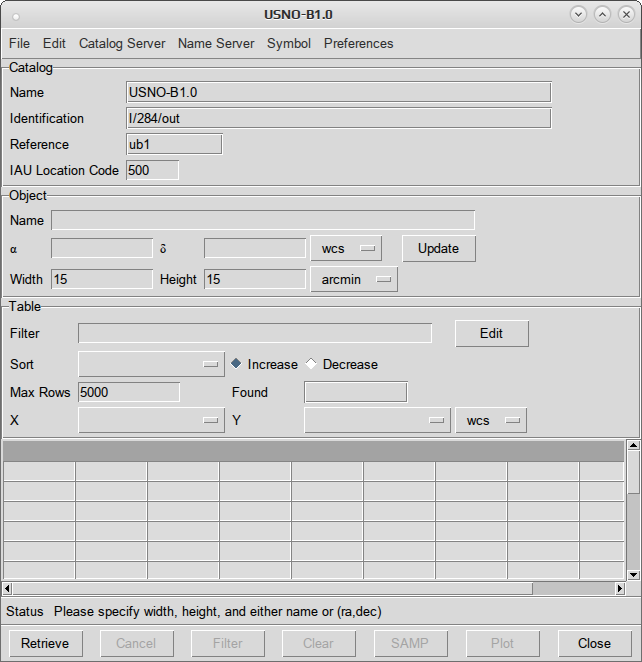Image resolution: width=642 pixels, height=662 pixels.
Task: Focus the Catalog Name field USNO-B1.0
Action: [x=339, y=92]
